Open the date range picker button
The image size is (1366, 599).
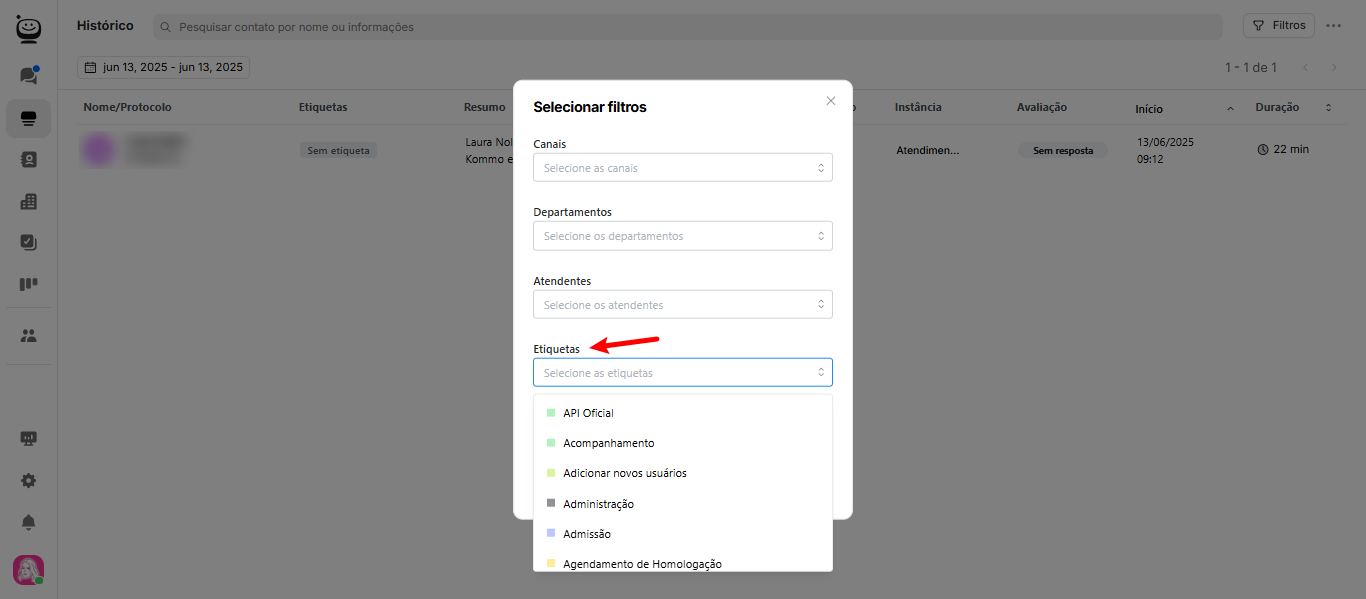tap(164, 68)
